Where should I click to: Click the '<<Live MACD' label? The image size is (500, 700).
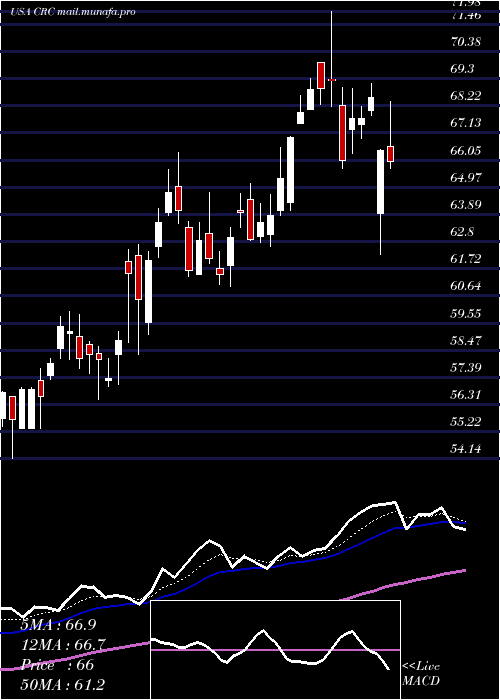click(x=421, y=674)
